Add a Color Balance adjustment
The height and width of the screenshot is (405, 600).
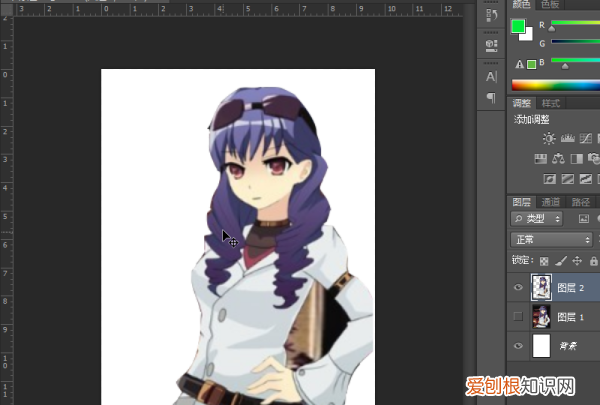coord(559,159)
